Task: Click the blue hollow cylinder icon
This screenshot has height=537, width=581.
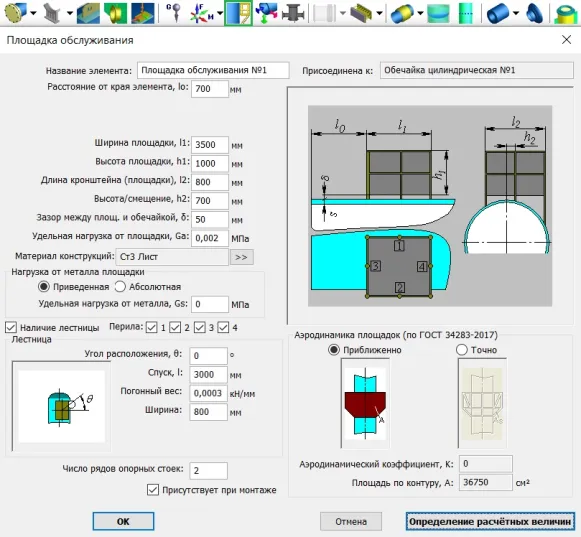Action: pyautogui.click(x=497, y=13)
